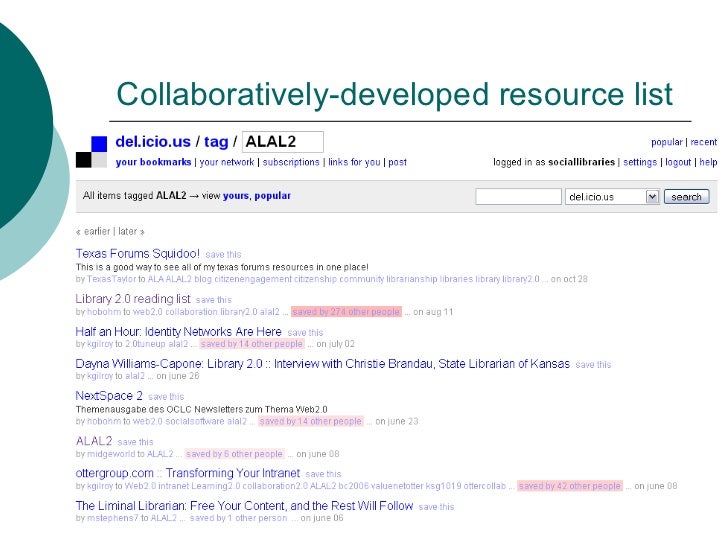Show saved by 14 people for NextSpace 2
This screenshot has height=546, width=728.
point(311,421)
